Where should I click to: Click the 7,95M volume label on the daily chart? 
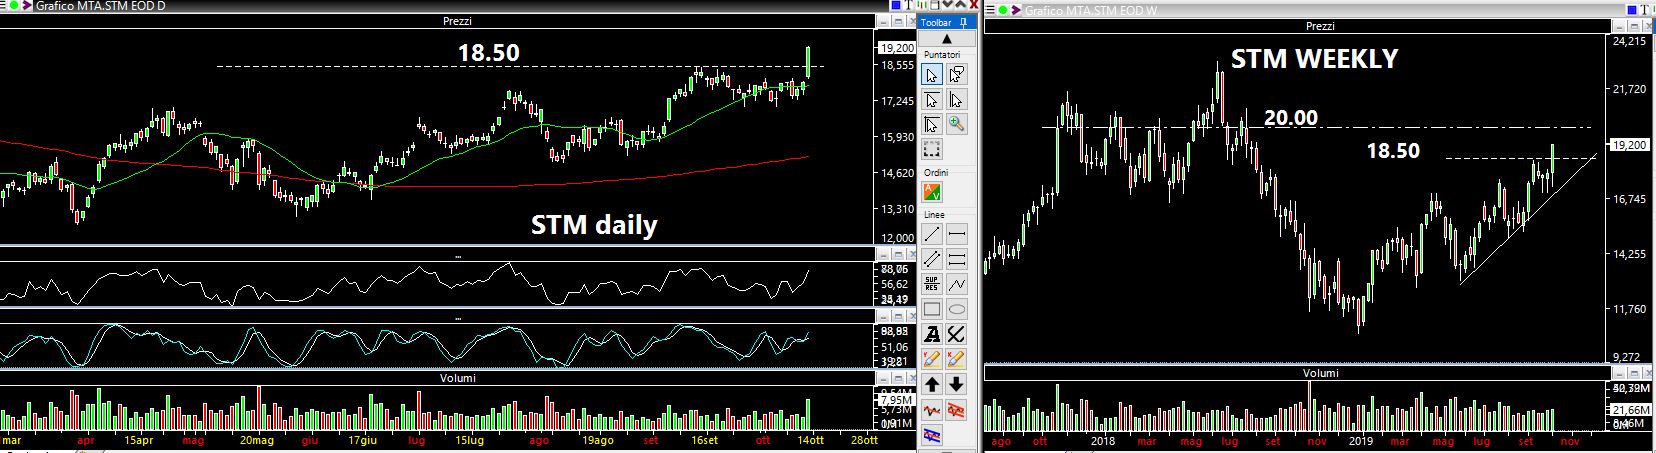[x=897, y=400]
